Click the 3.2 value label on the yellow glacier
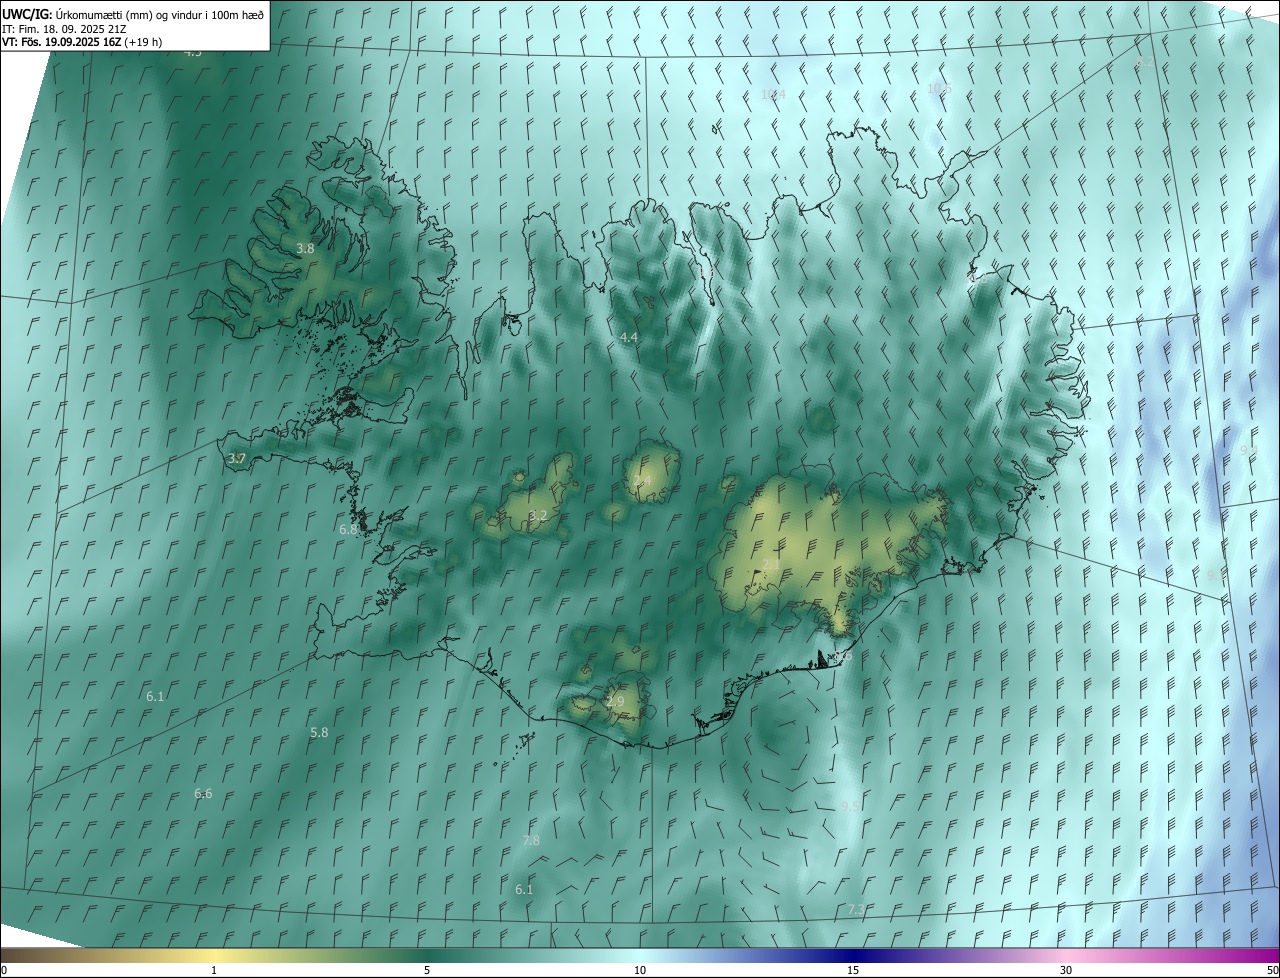Screen dimensions: 1280x978 [538, 515]
